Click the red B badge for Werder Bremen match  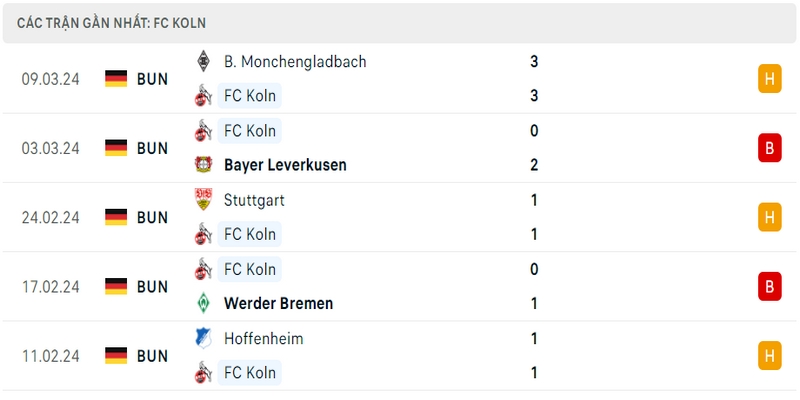pos(769,287)
